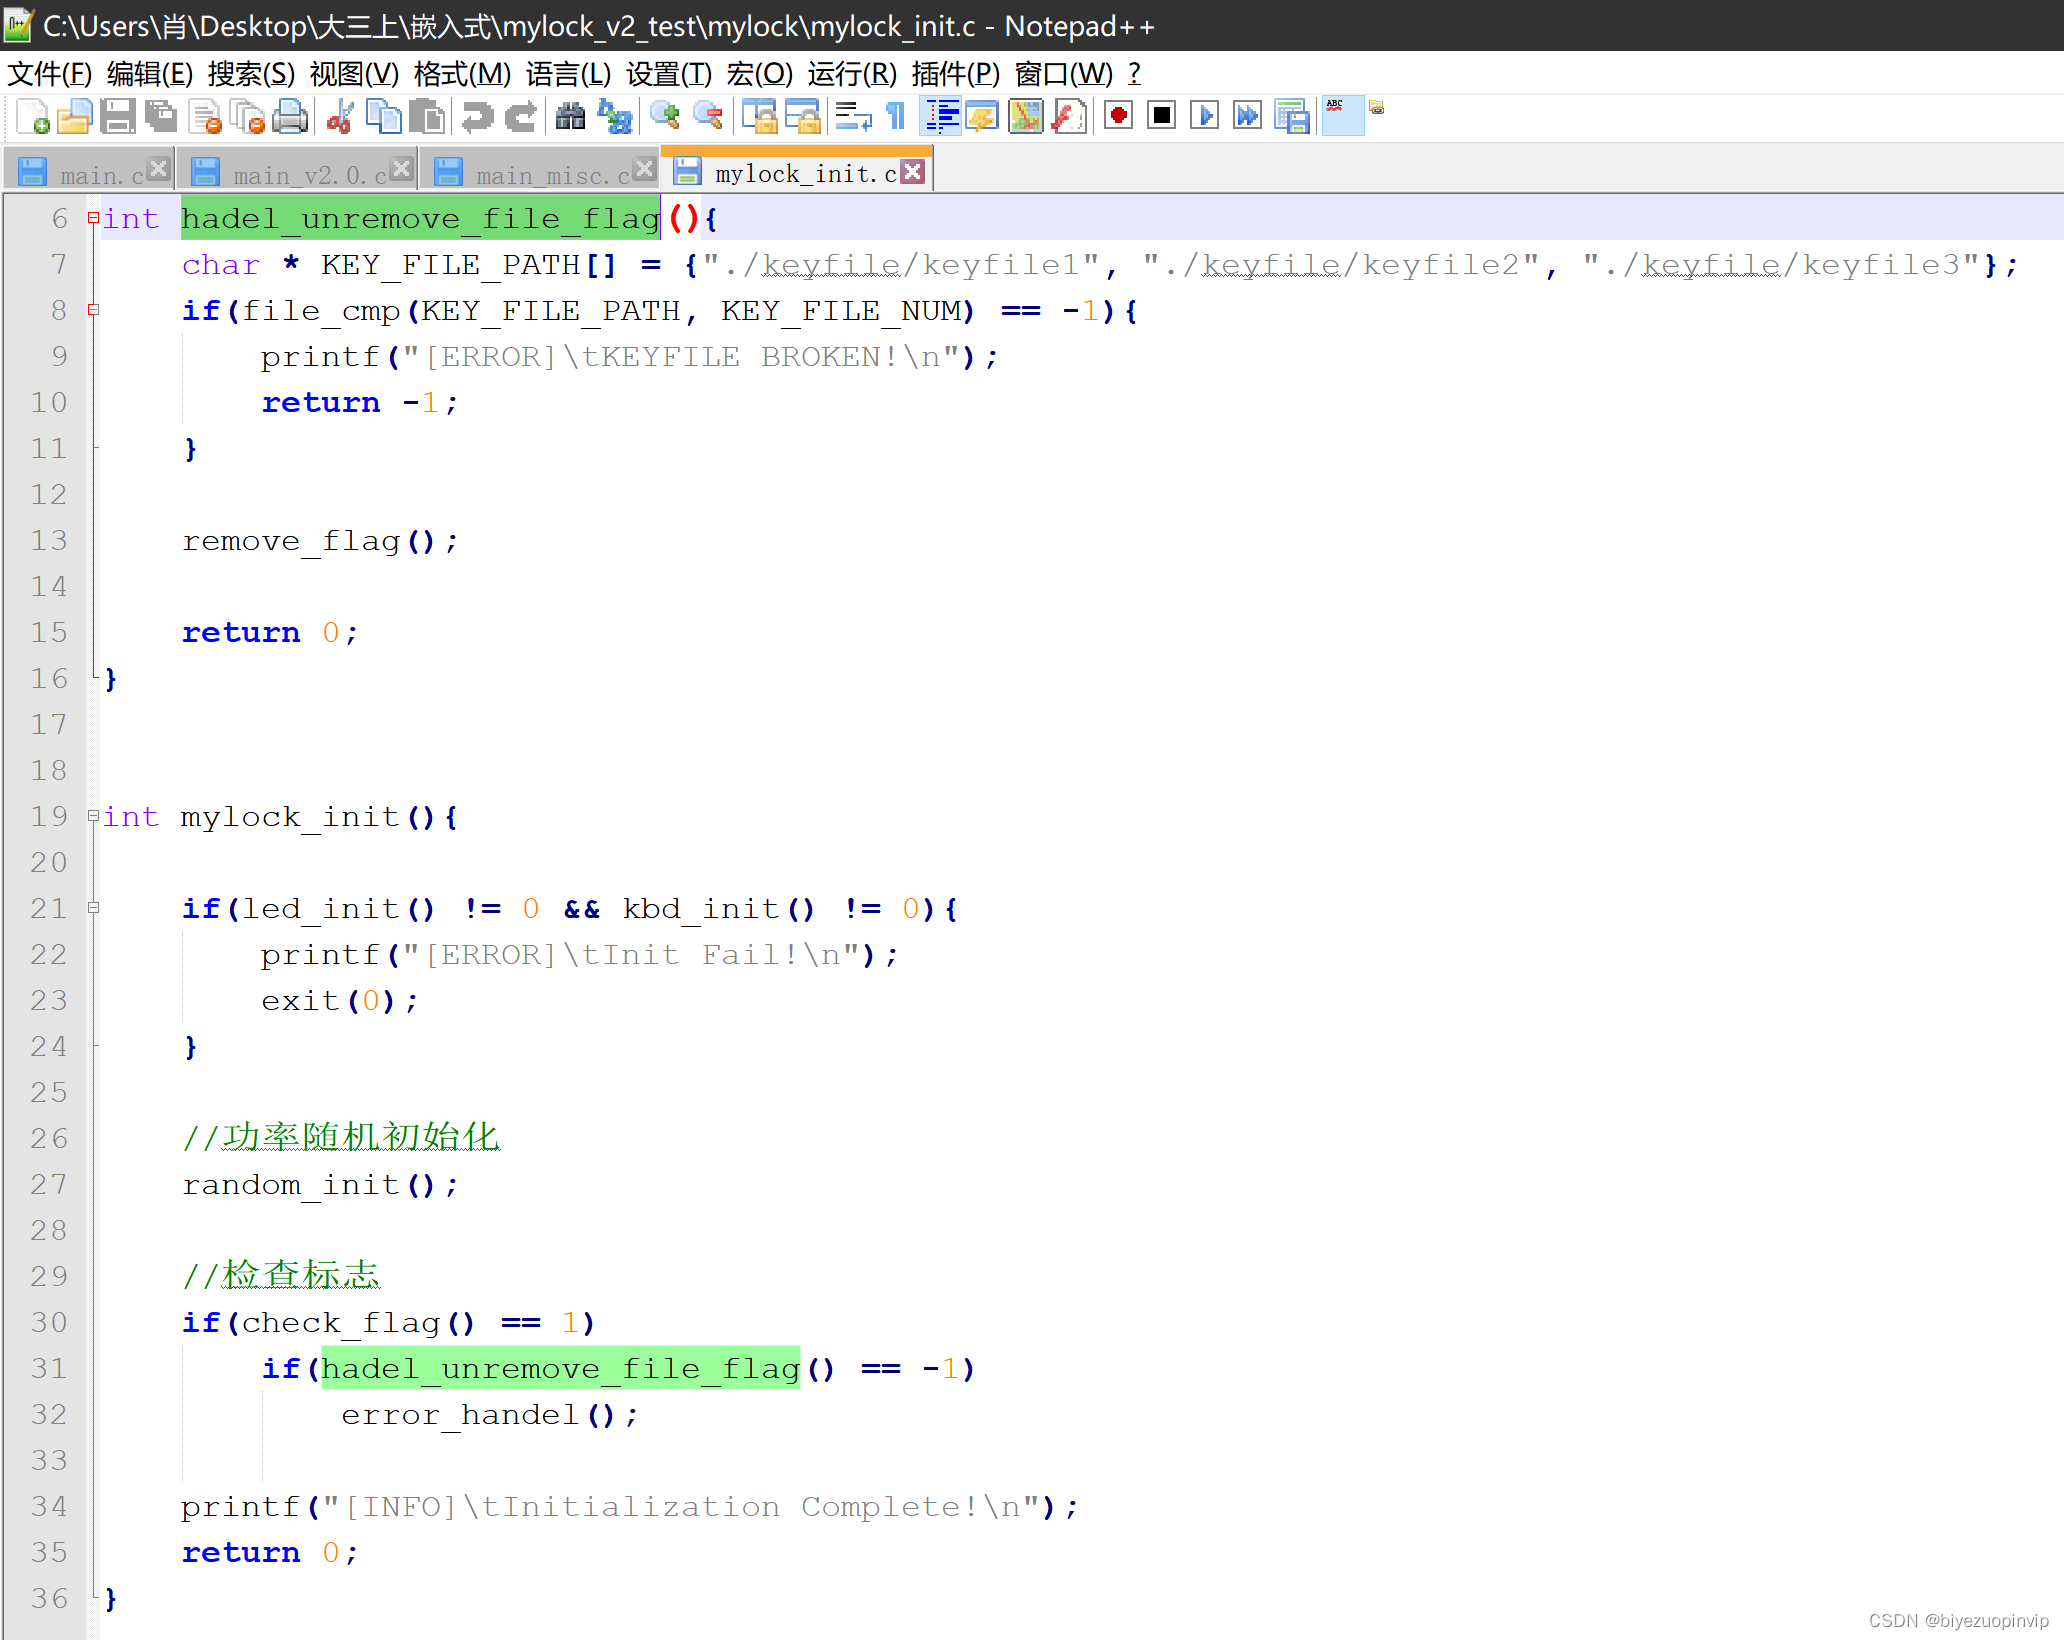Open Find with the binoculars icon
The height and width of the screenshot is (1640, 2064).
pos(570,117)
